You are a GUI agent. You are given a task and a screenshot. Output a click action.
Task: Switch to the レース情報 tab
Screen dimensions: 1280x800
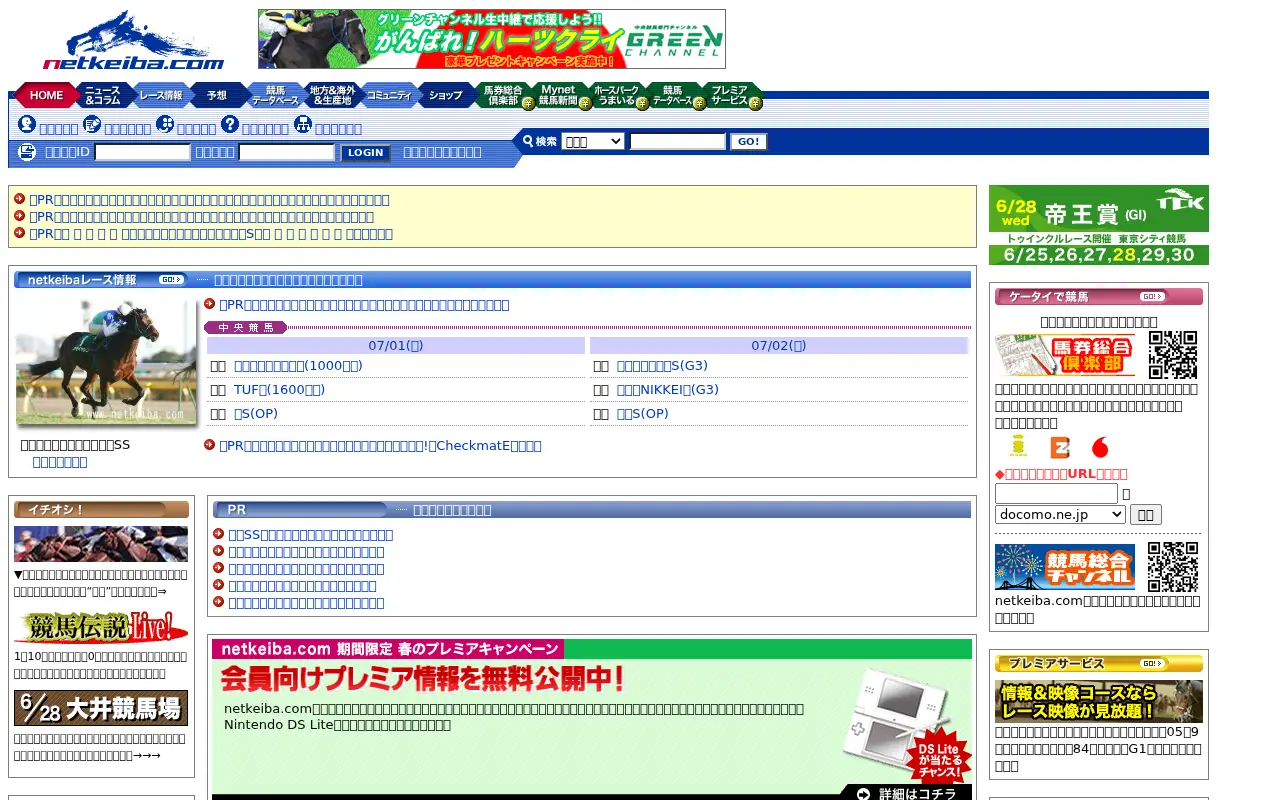click(x=161, y=96)
